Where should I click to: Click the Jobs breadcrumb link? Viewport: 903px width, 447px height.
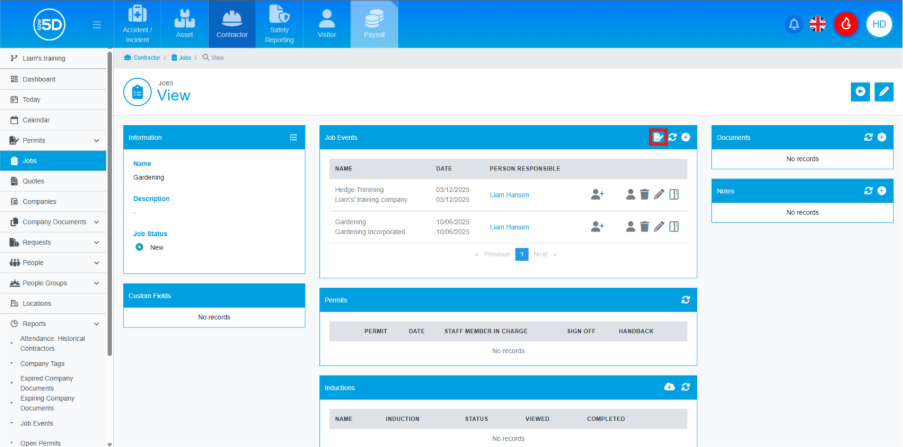tap(185, 58)
